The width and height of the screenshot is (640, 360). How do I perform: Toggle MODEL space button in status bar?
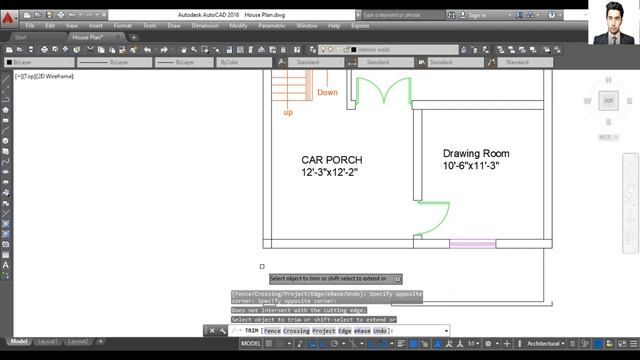click(251, 344)
